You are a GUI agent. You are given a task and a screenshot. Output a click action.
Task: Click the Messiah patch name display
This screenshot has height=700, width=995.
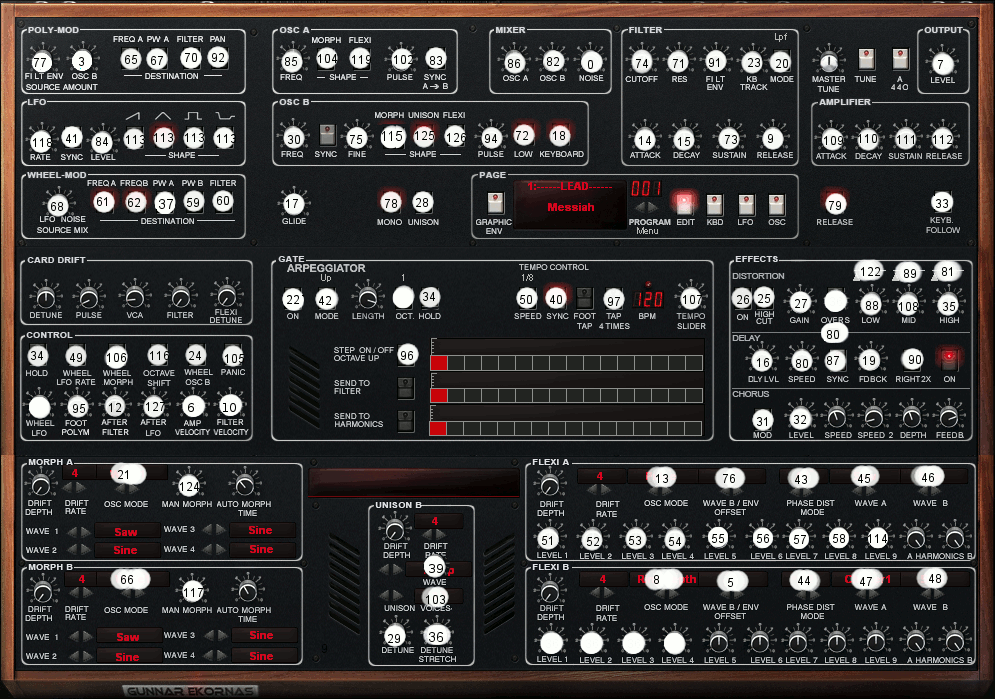point(570,207)
